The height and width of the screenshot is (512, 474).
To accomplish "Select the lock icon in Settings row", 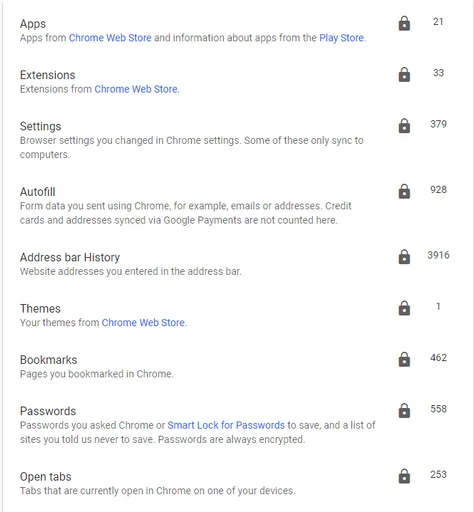I will [404, 126].
